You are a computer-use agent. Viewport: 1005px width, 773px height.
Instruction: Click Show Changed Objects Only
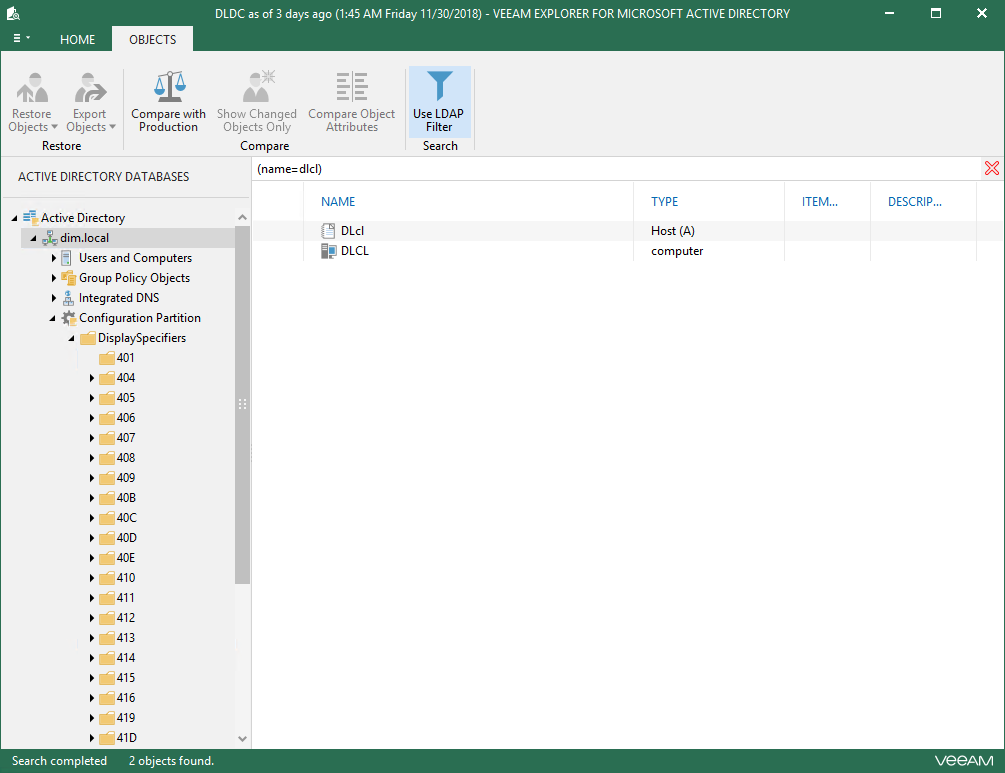(x=257, y=103)
